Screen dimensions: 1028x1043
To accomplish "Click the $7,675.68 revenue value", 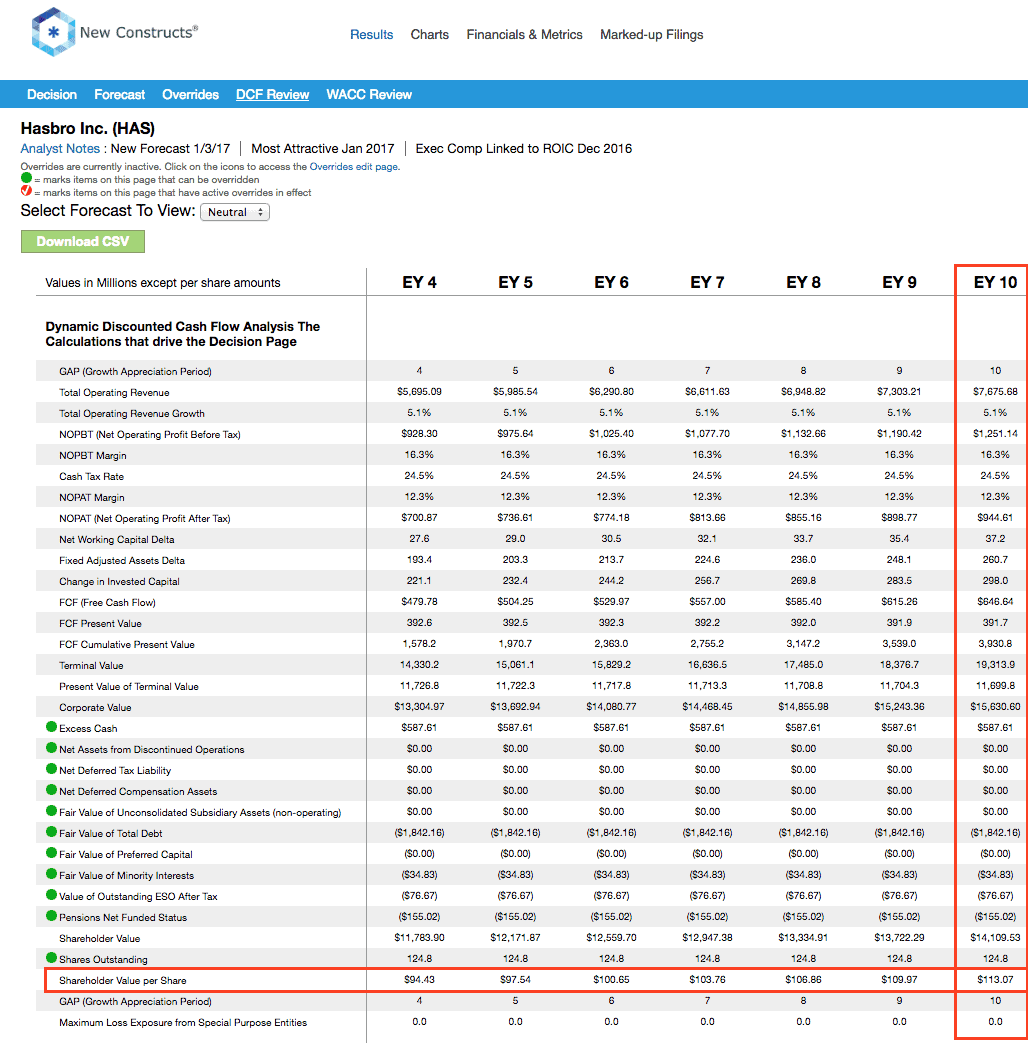I will [x=995, y=391].
